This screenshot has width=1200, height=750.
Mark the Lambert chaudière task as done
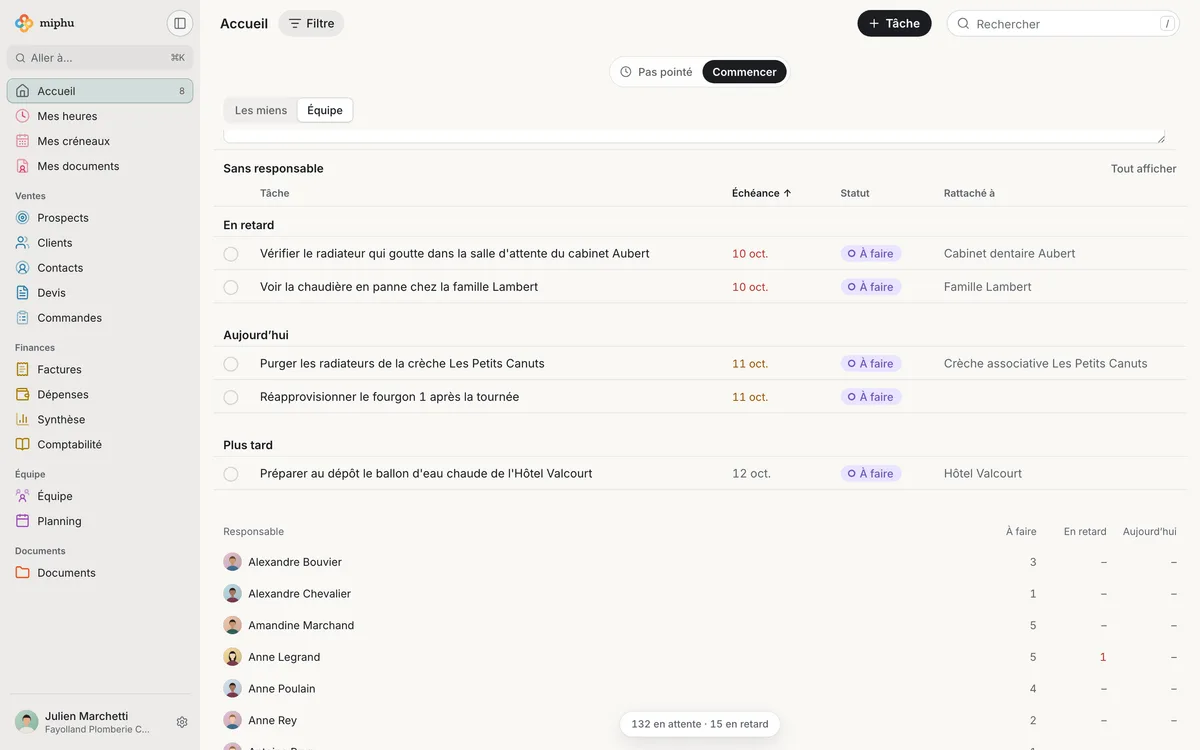tap(231, 287)
